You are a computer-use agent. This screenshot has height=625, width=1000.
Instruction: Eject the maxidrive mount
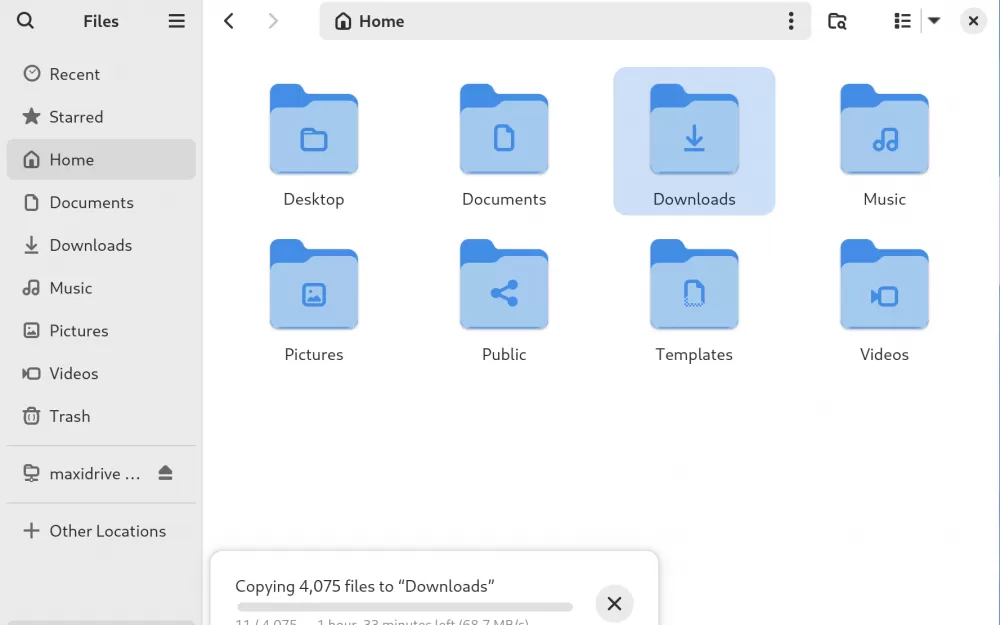click(x=166, y=473)
